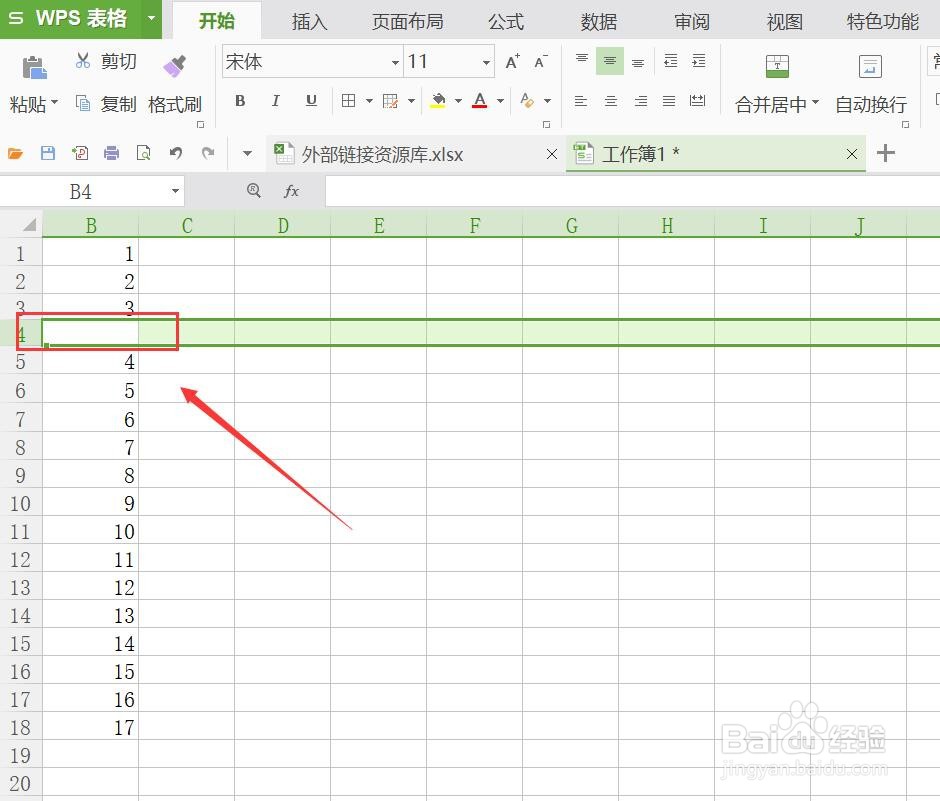
Task: Select the Format Painter tool
Action: tap(175, 80)
